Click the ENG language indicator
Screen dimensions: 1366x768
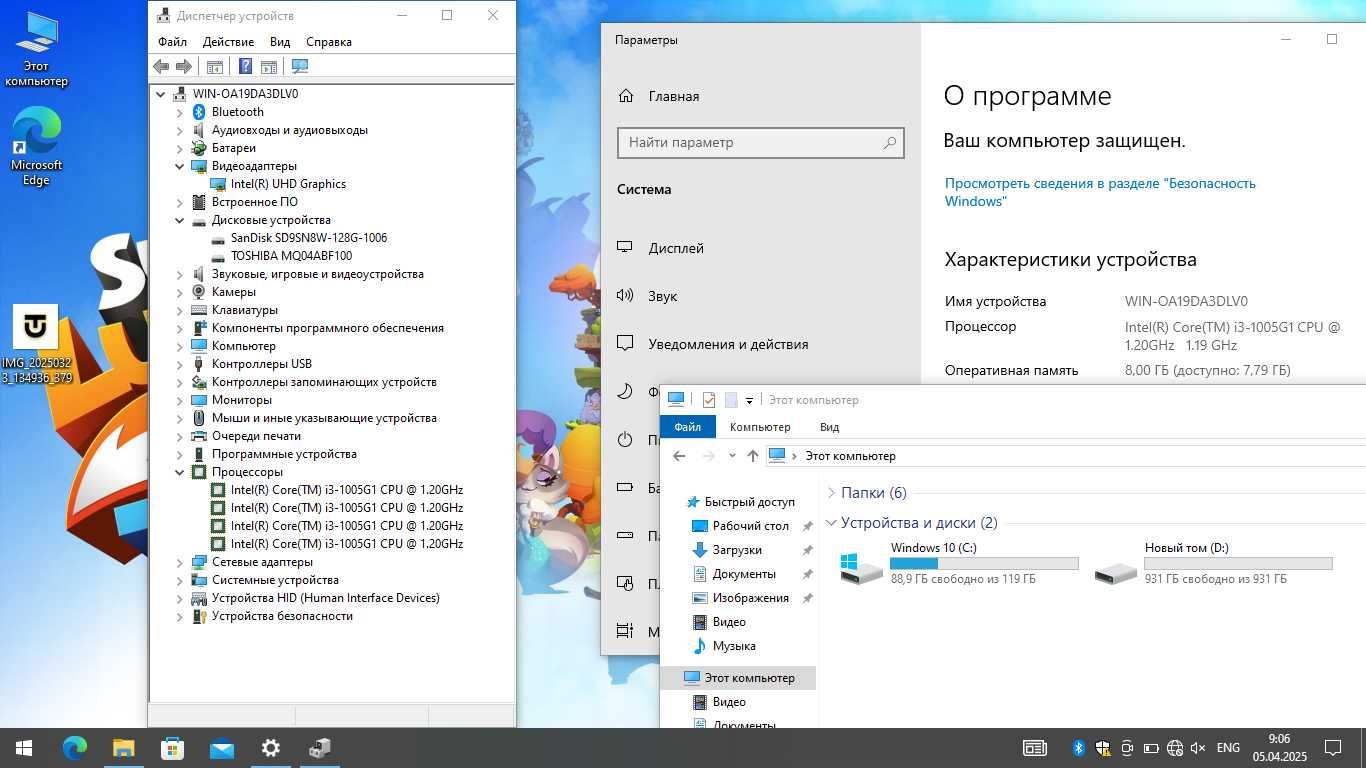click(1228, 748)
